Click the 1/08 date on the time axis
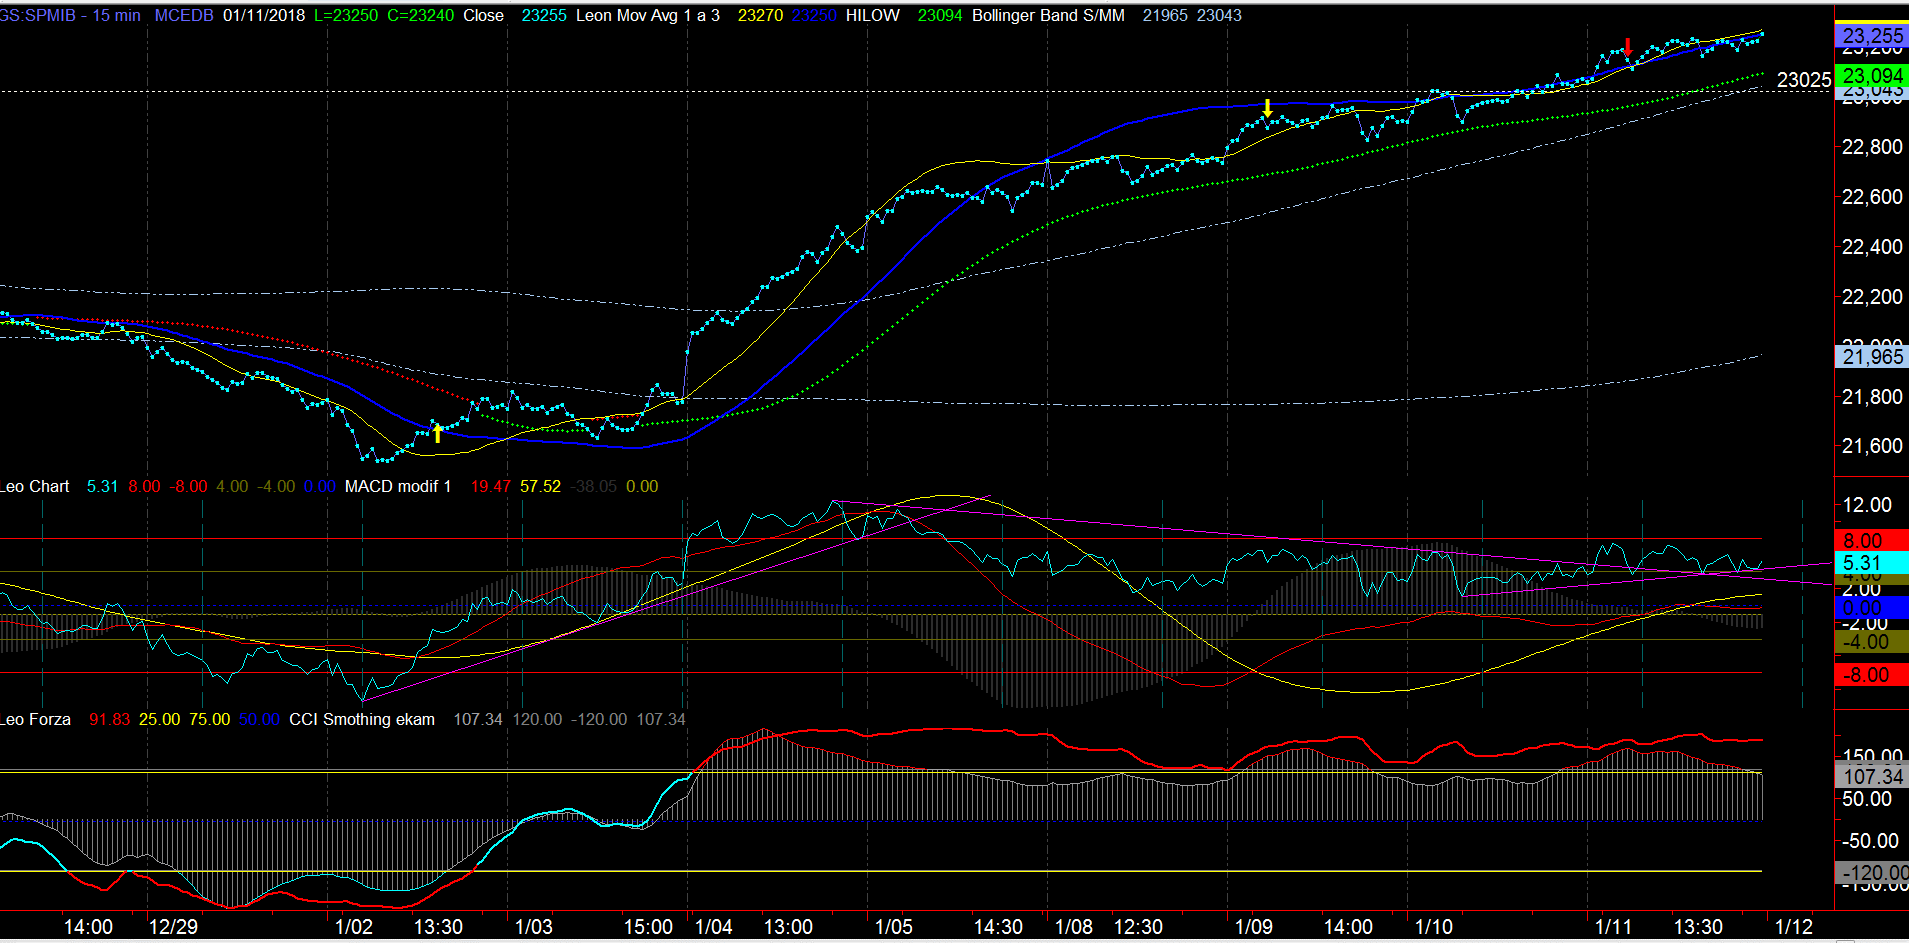The width and height of the screenshot is (1909, 943). (x=1074, y=927)
